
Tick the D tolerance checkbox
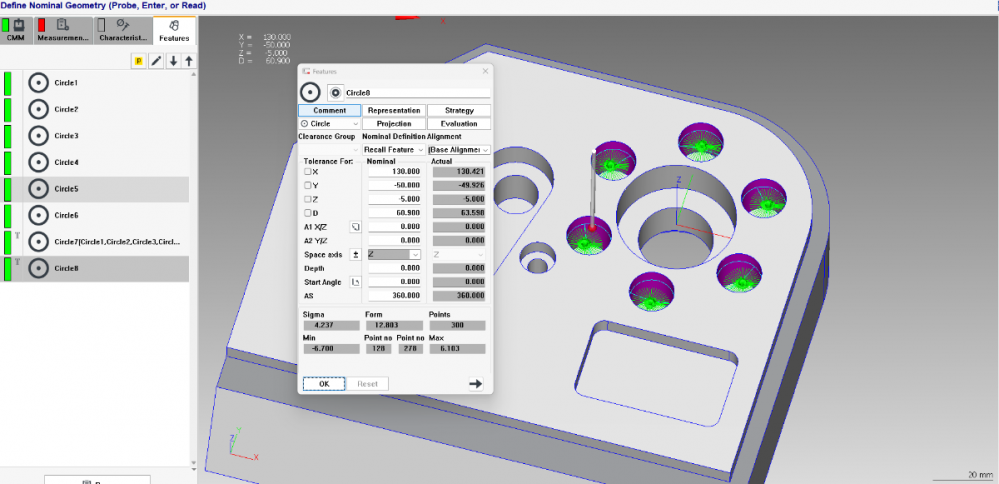tap(309, 213)
